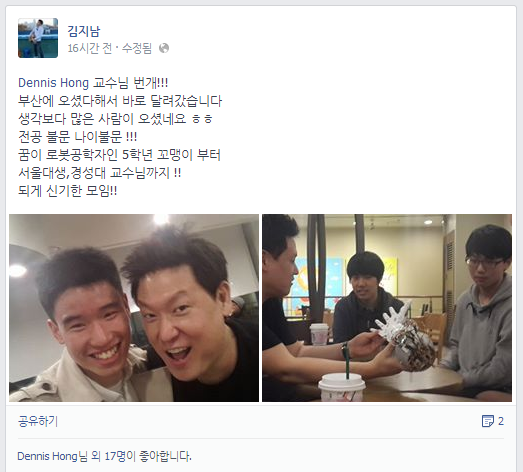Click the author name 김지남

coord(84,31)
